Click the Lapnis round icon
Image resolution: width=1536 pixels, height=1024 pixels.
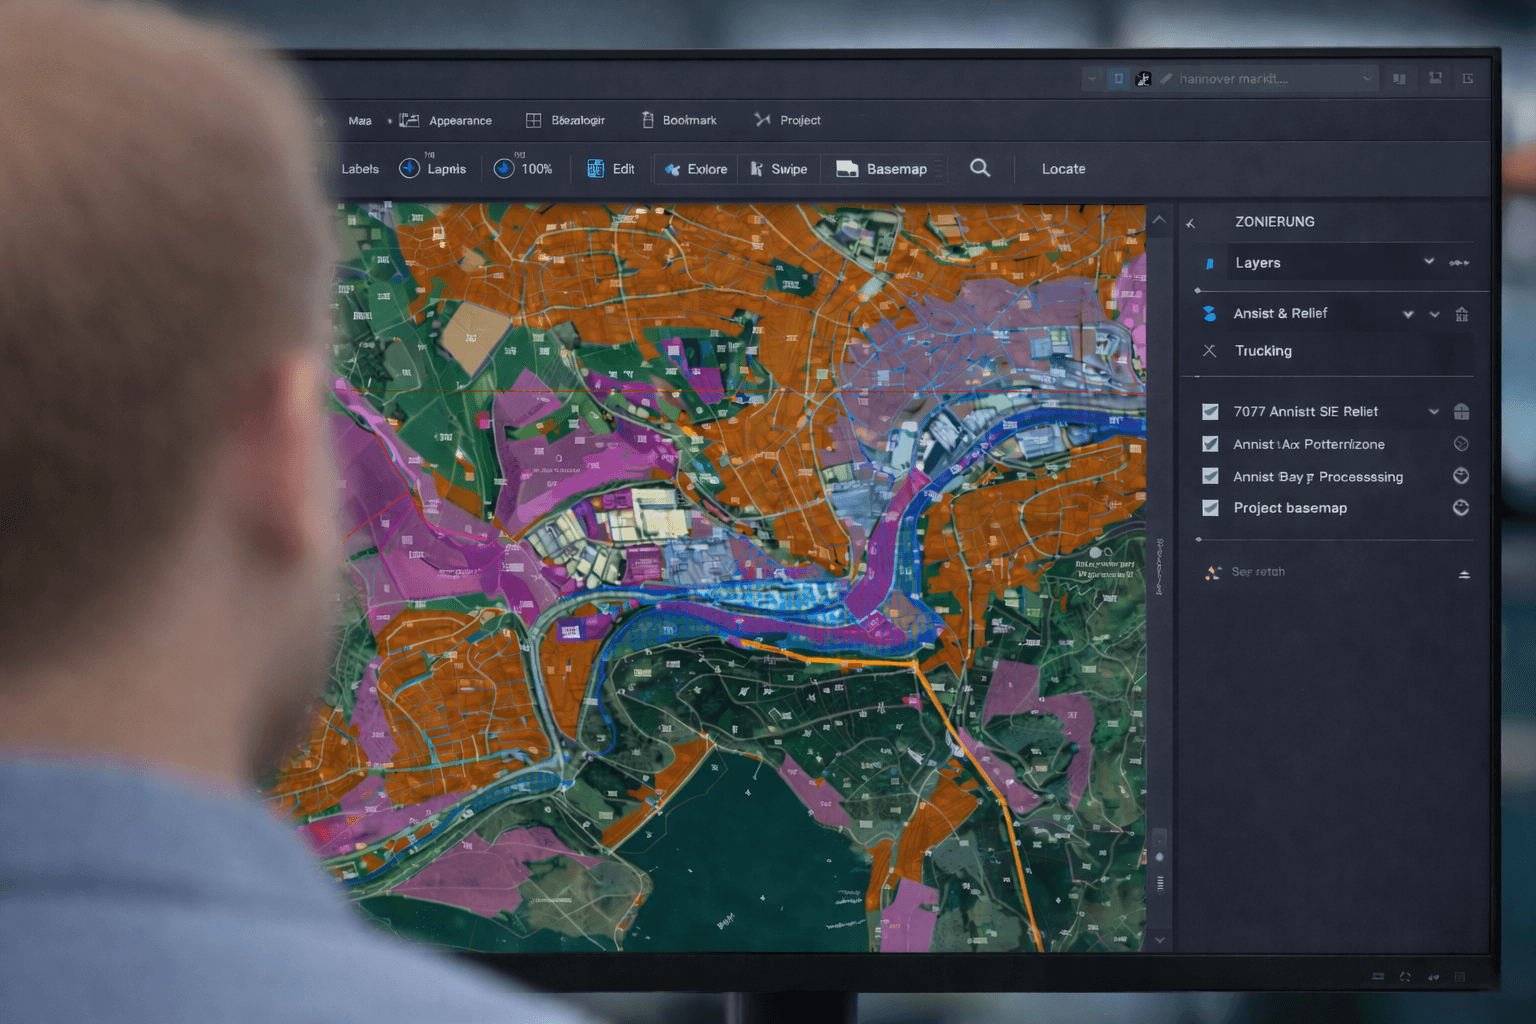click(409, 168)
